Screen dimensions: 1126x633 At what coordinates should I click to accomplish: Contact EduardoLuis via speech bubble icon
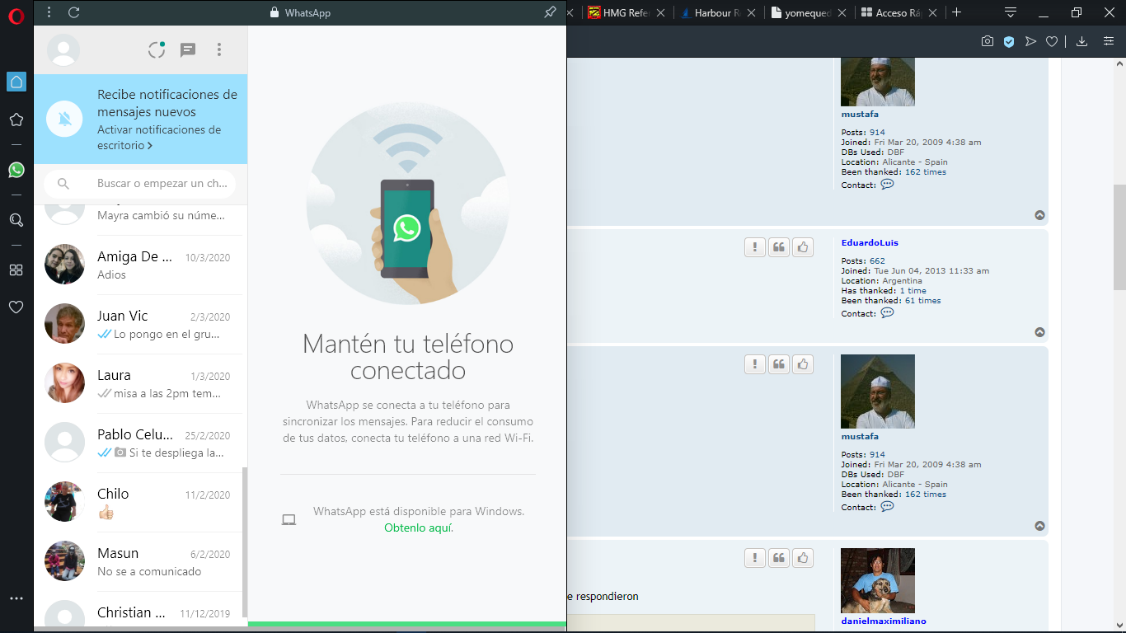888,313
